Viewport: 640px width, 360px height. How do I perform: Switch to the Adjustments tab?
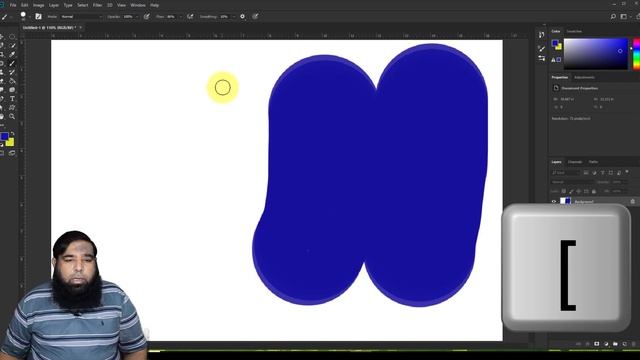click(x=584, y=78)
